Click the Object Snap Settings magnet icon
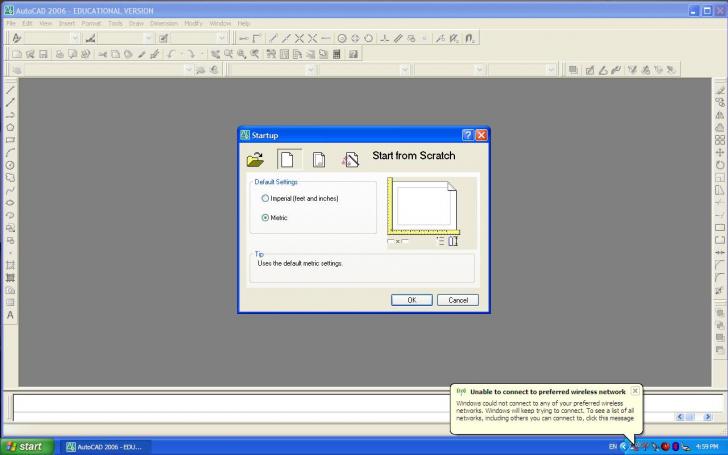 (x=469, y=39)
